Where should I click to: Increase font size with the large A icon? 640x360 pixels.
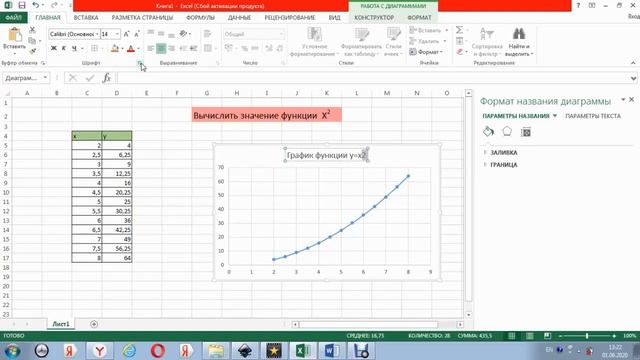pos(126,34)
